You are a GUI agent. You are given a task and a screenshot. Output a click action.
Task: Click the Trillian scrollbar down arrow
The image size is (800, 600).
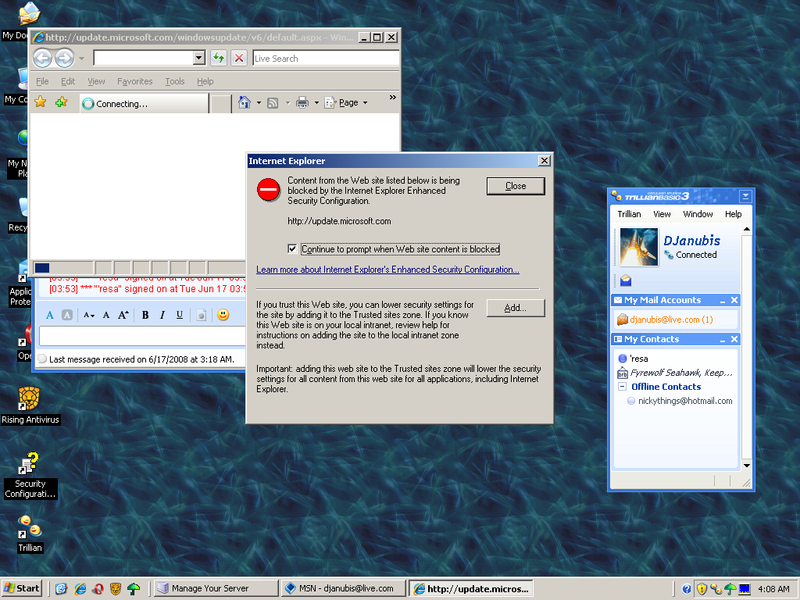pyautogui.click(x=746, y=465)
